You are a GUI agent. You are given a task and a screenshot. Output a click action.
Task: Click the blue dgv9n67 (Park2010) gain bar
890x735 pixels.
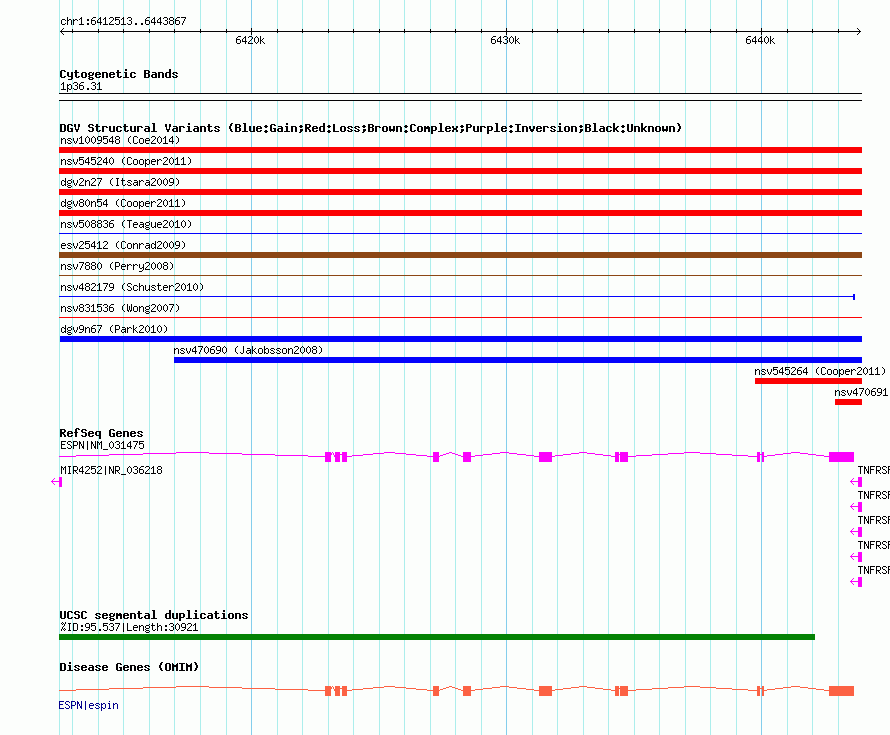click(460, 339)
